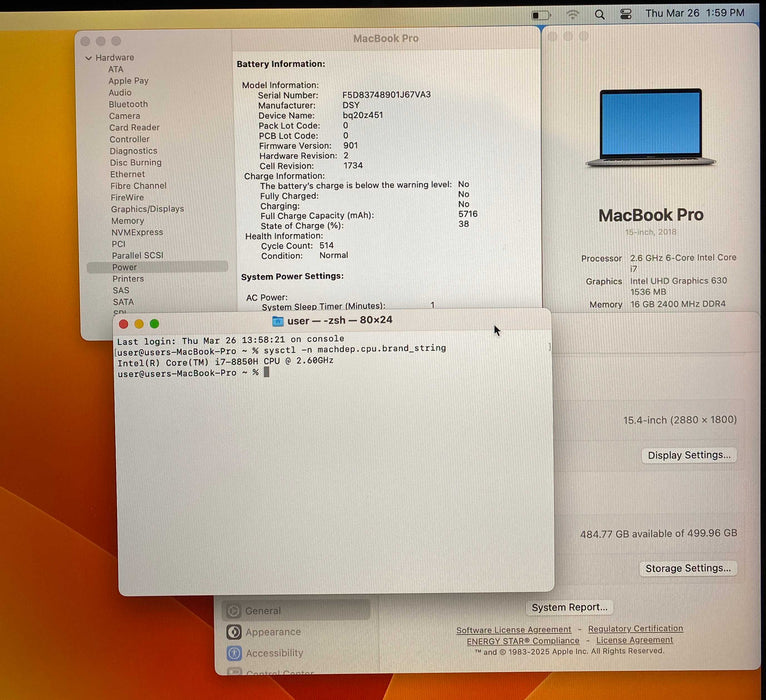Click the i7-8850H output line in Terminal
This screenshot has width=766, height=700.
click(x=225, y=361)
